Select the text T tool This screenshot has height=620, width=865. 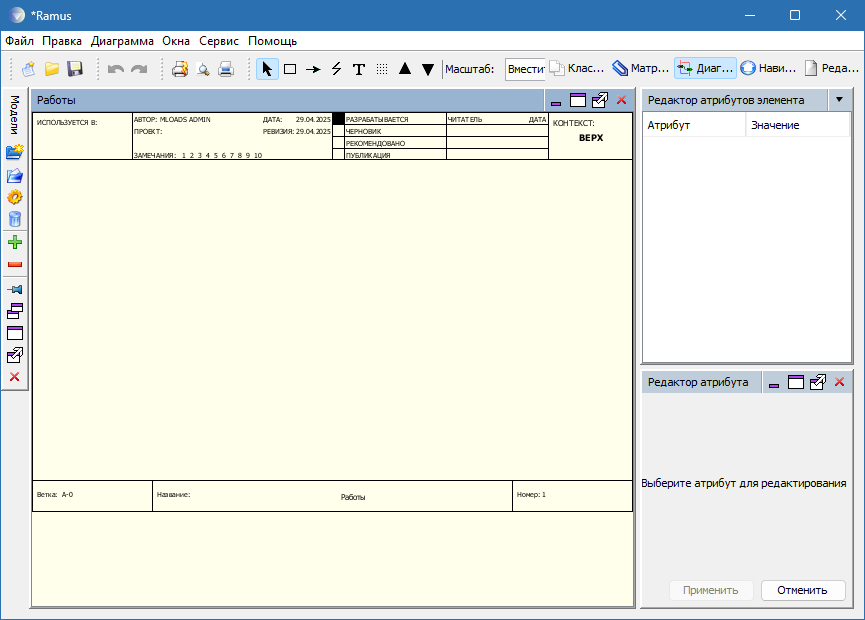359,69
